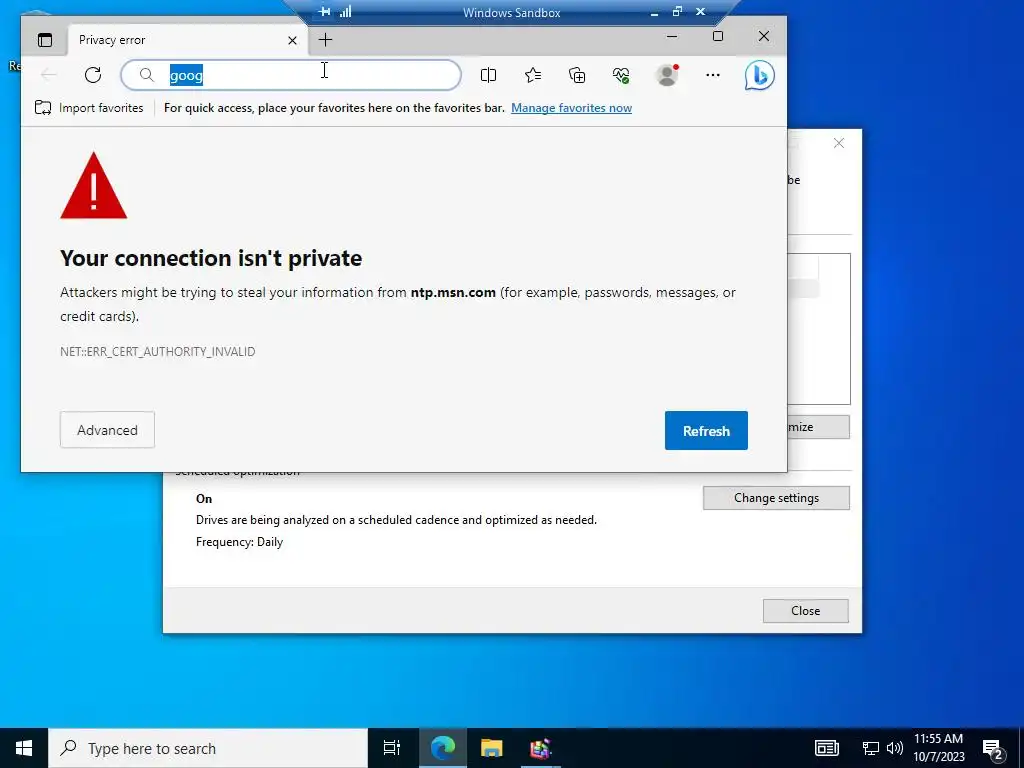1024x768 pixels.
Task: Click the taskbar 'Type here to search' box
Action: tap(208, 748)
